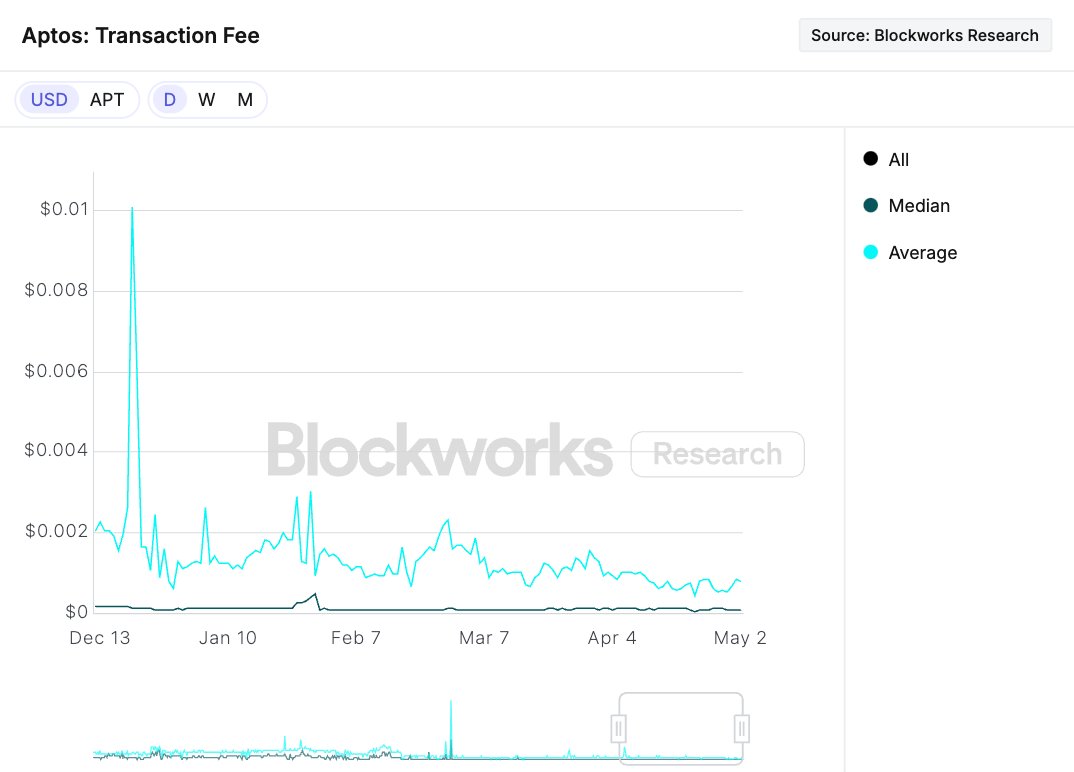Click the $0.01 peak of the Average line

tap(132, 209)
